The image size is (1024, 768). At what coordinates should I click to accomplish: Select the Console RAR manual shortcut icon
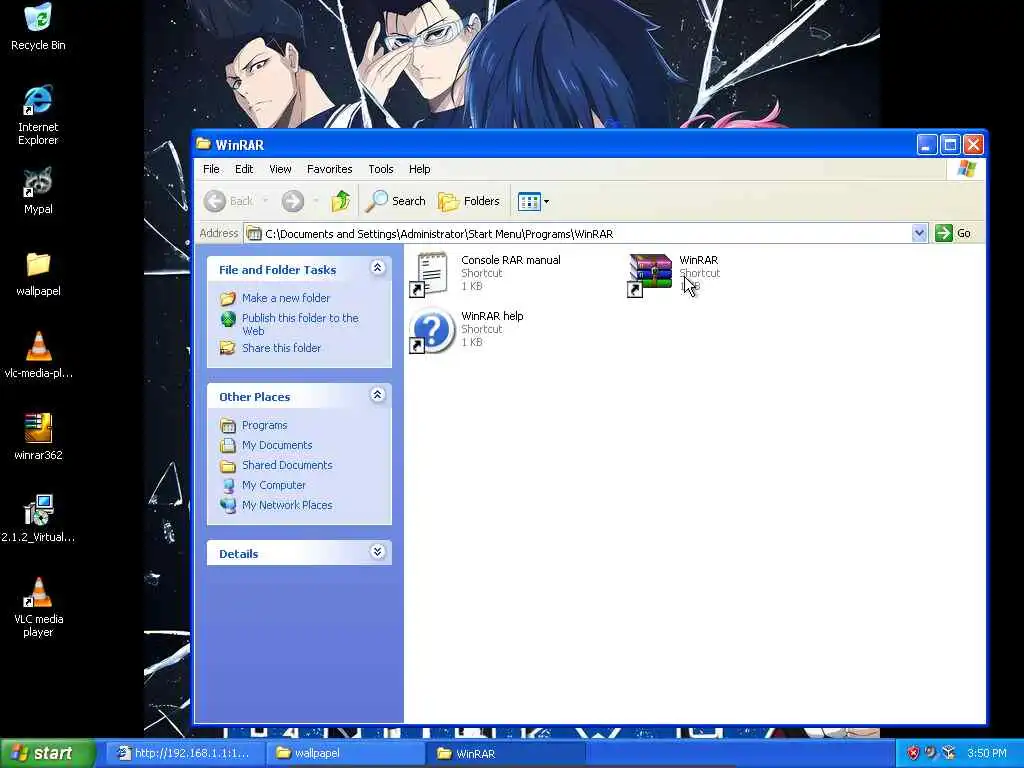(430, 274)
